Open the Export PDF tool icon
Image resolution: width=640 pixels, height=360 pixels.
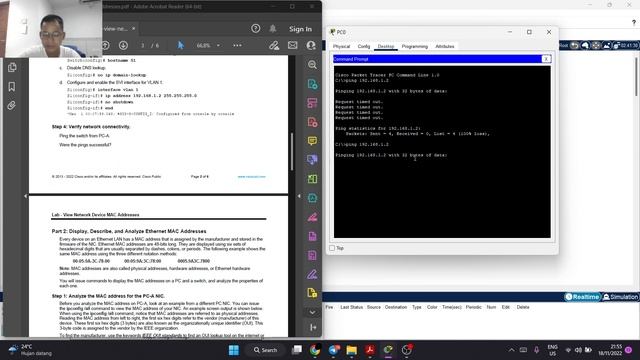tap(312, 84)
